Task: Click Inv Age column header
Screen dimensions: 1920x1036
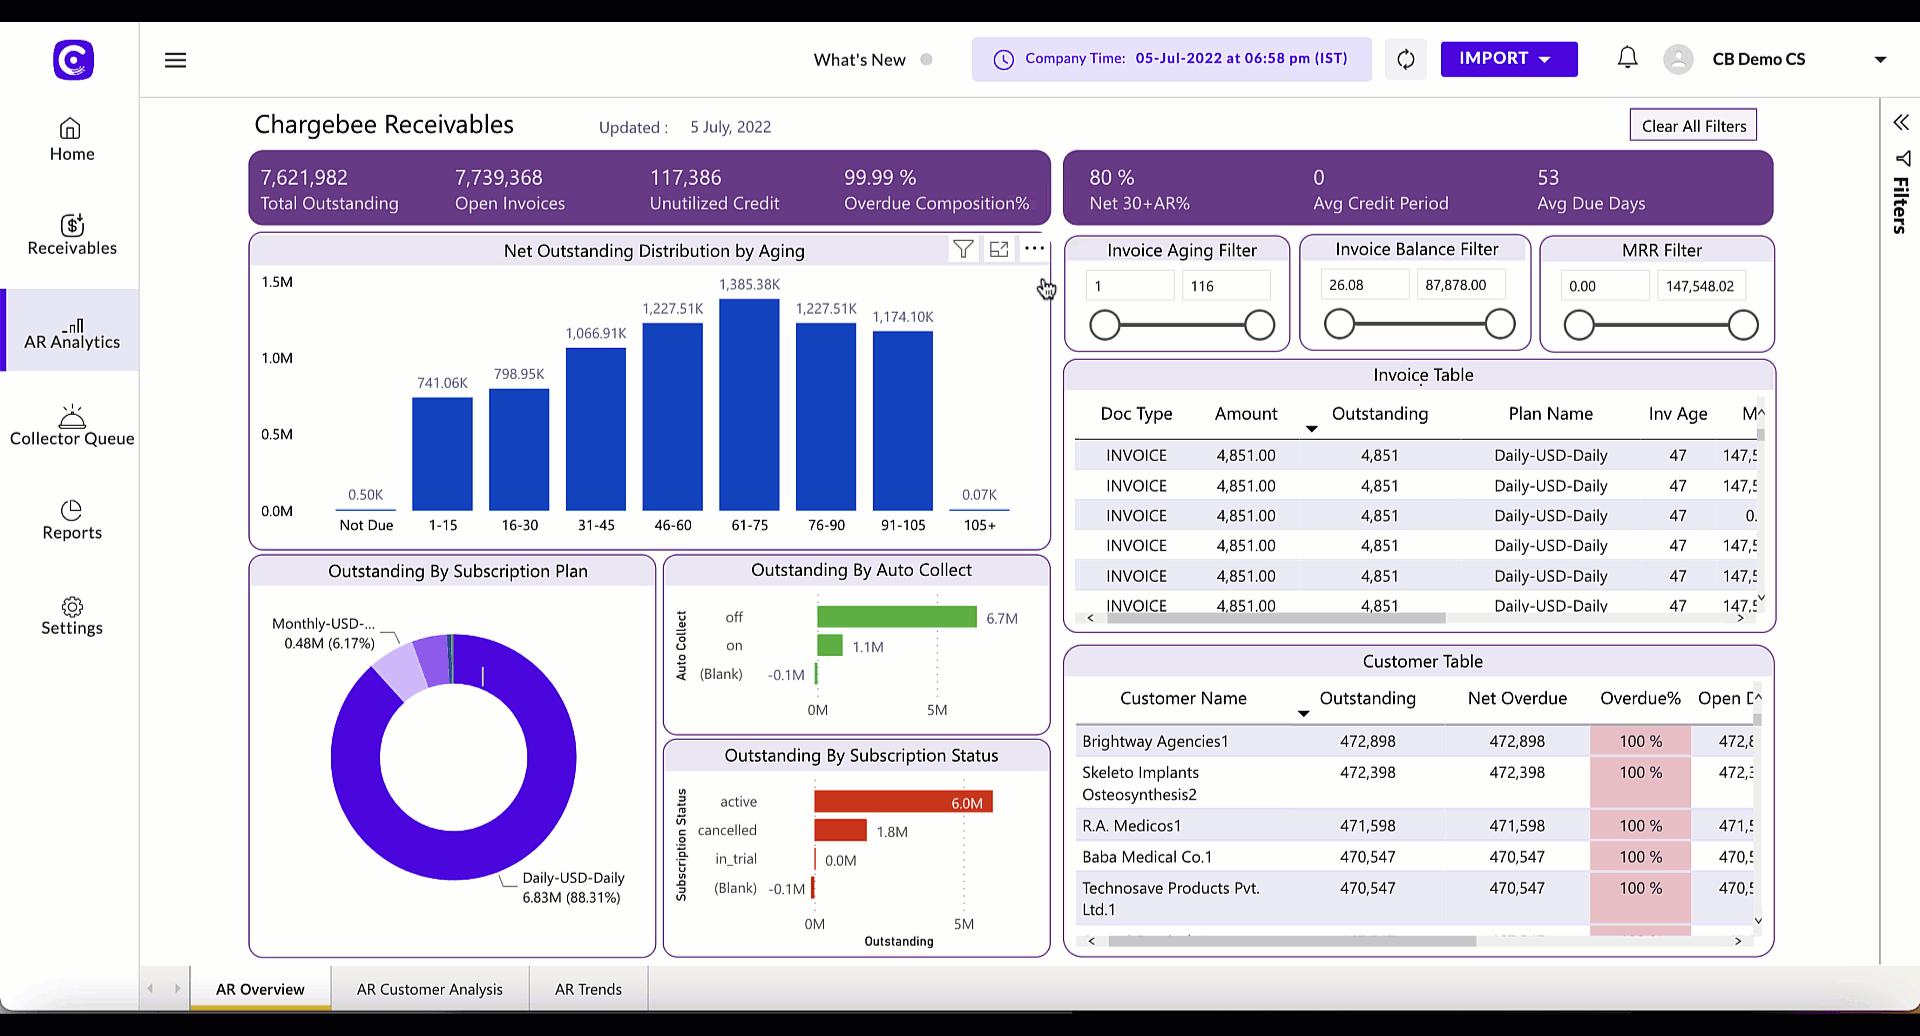Action: (x=1678, y=414)
